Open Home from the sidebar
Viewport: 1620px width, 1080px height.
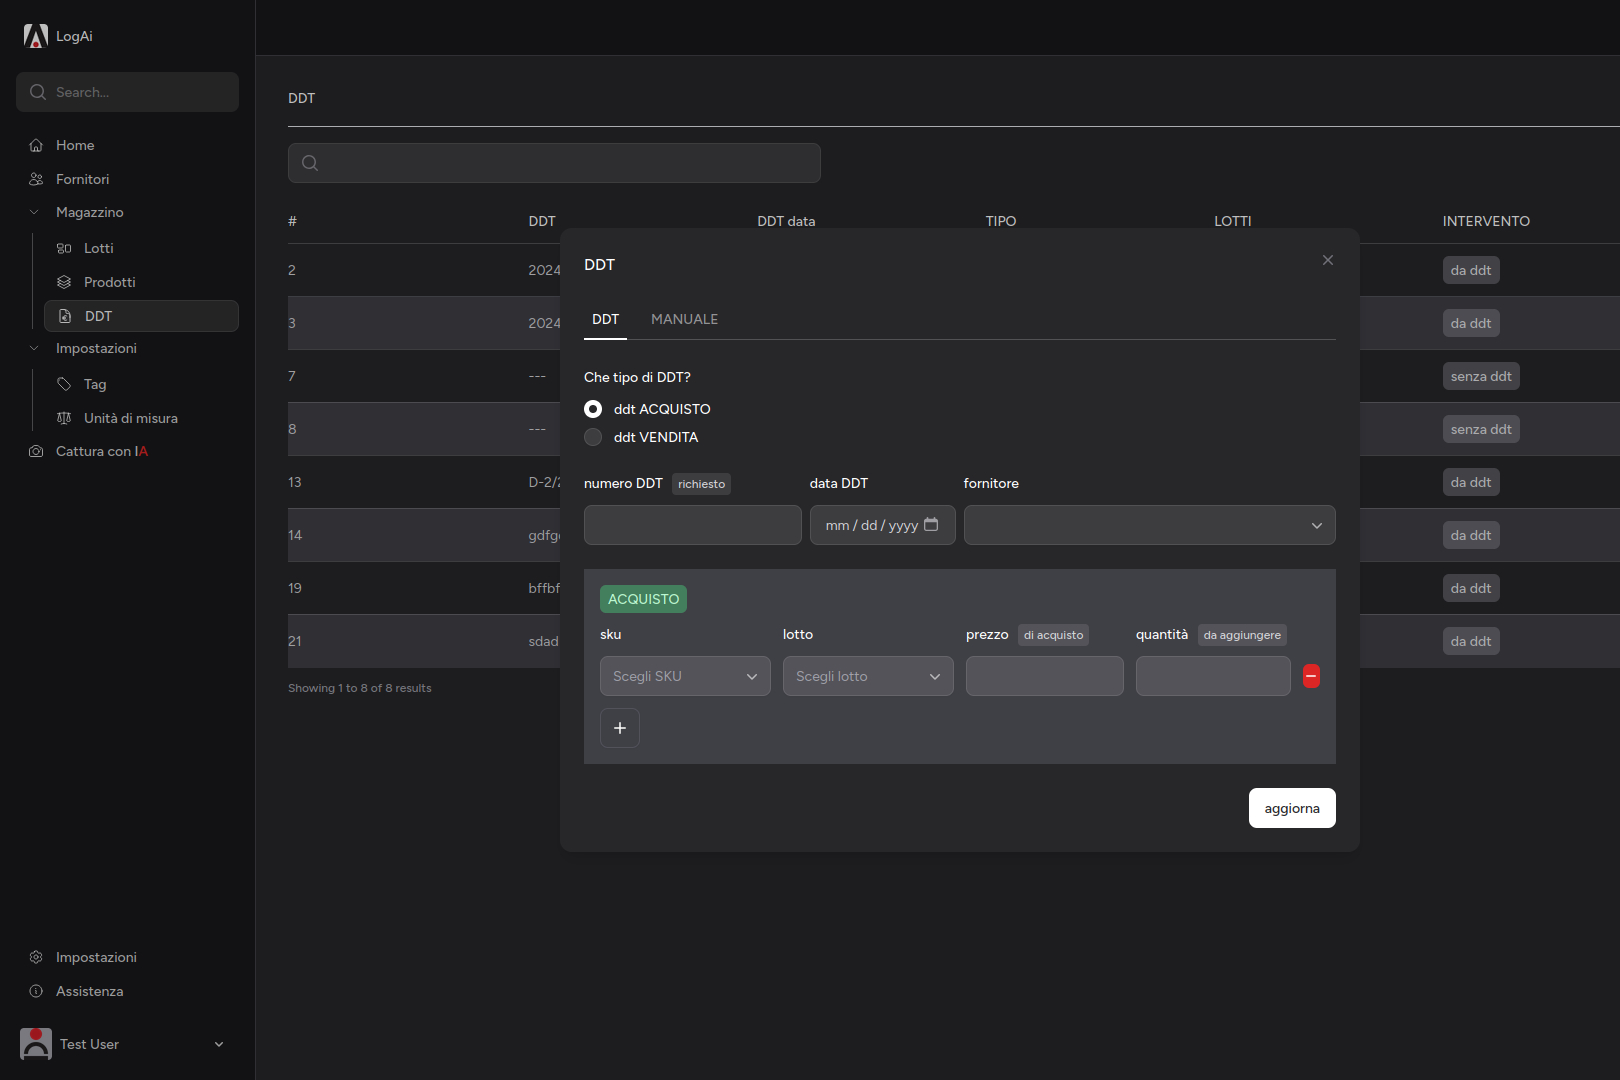72,145
